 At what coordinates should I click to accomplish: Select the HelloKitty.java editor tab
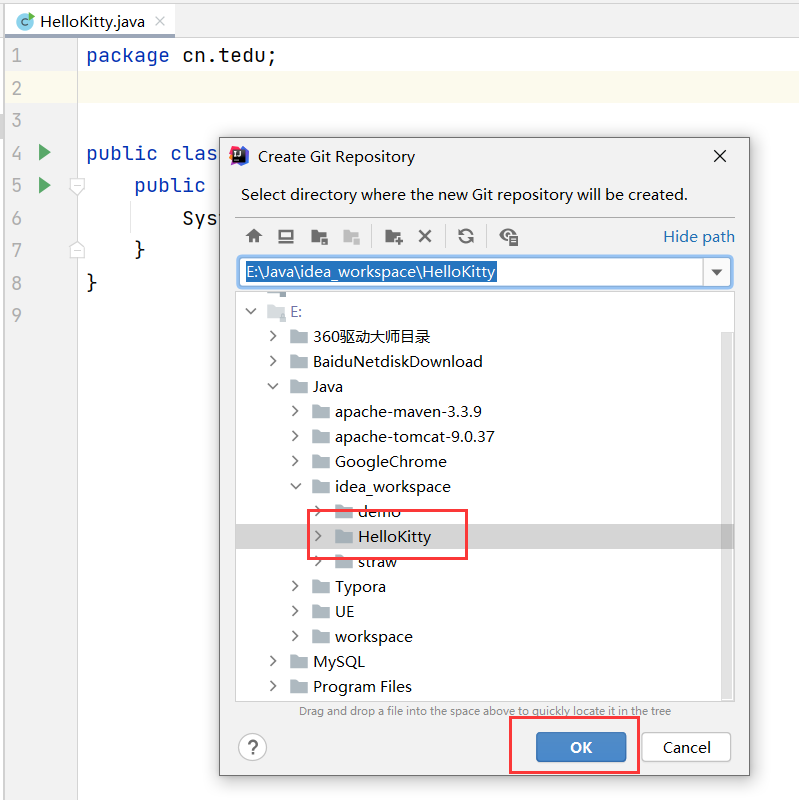point(90,21)
